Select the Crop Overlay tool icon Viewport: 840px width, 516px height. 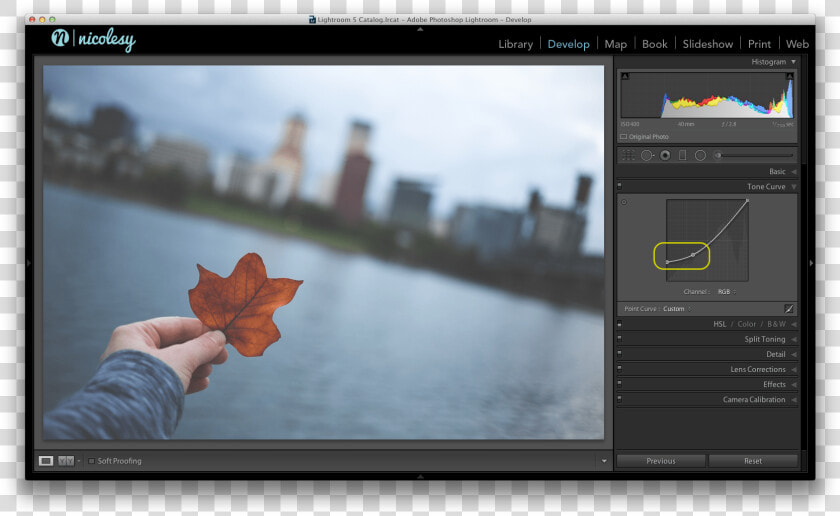point(628,155)
